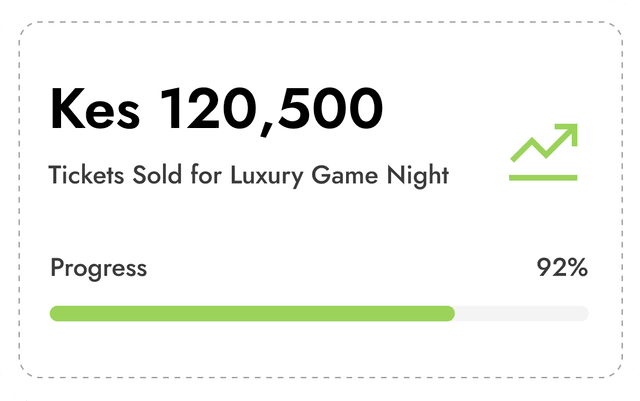Click the green filled part of progress bar
Viewport: 640px width, 401px height.
click(x=250, y=314)
